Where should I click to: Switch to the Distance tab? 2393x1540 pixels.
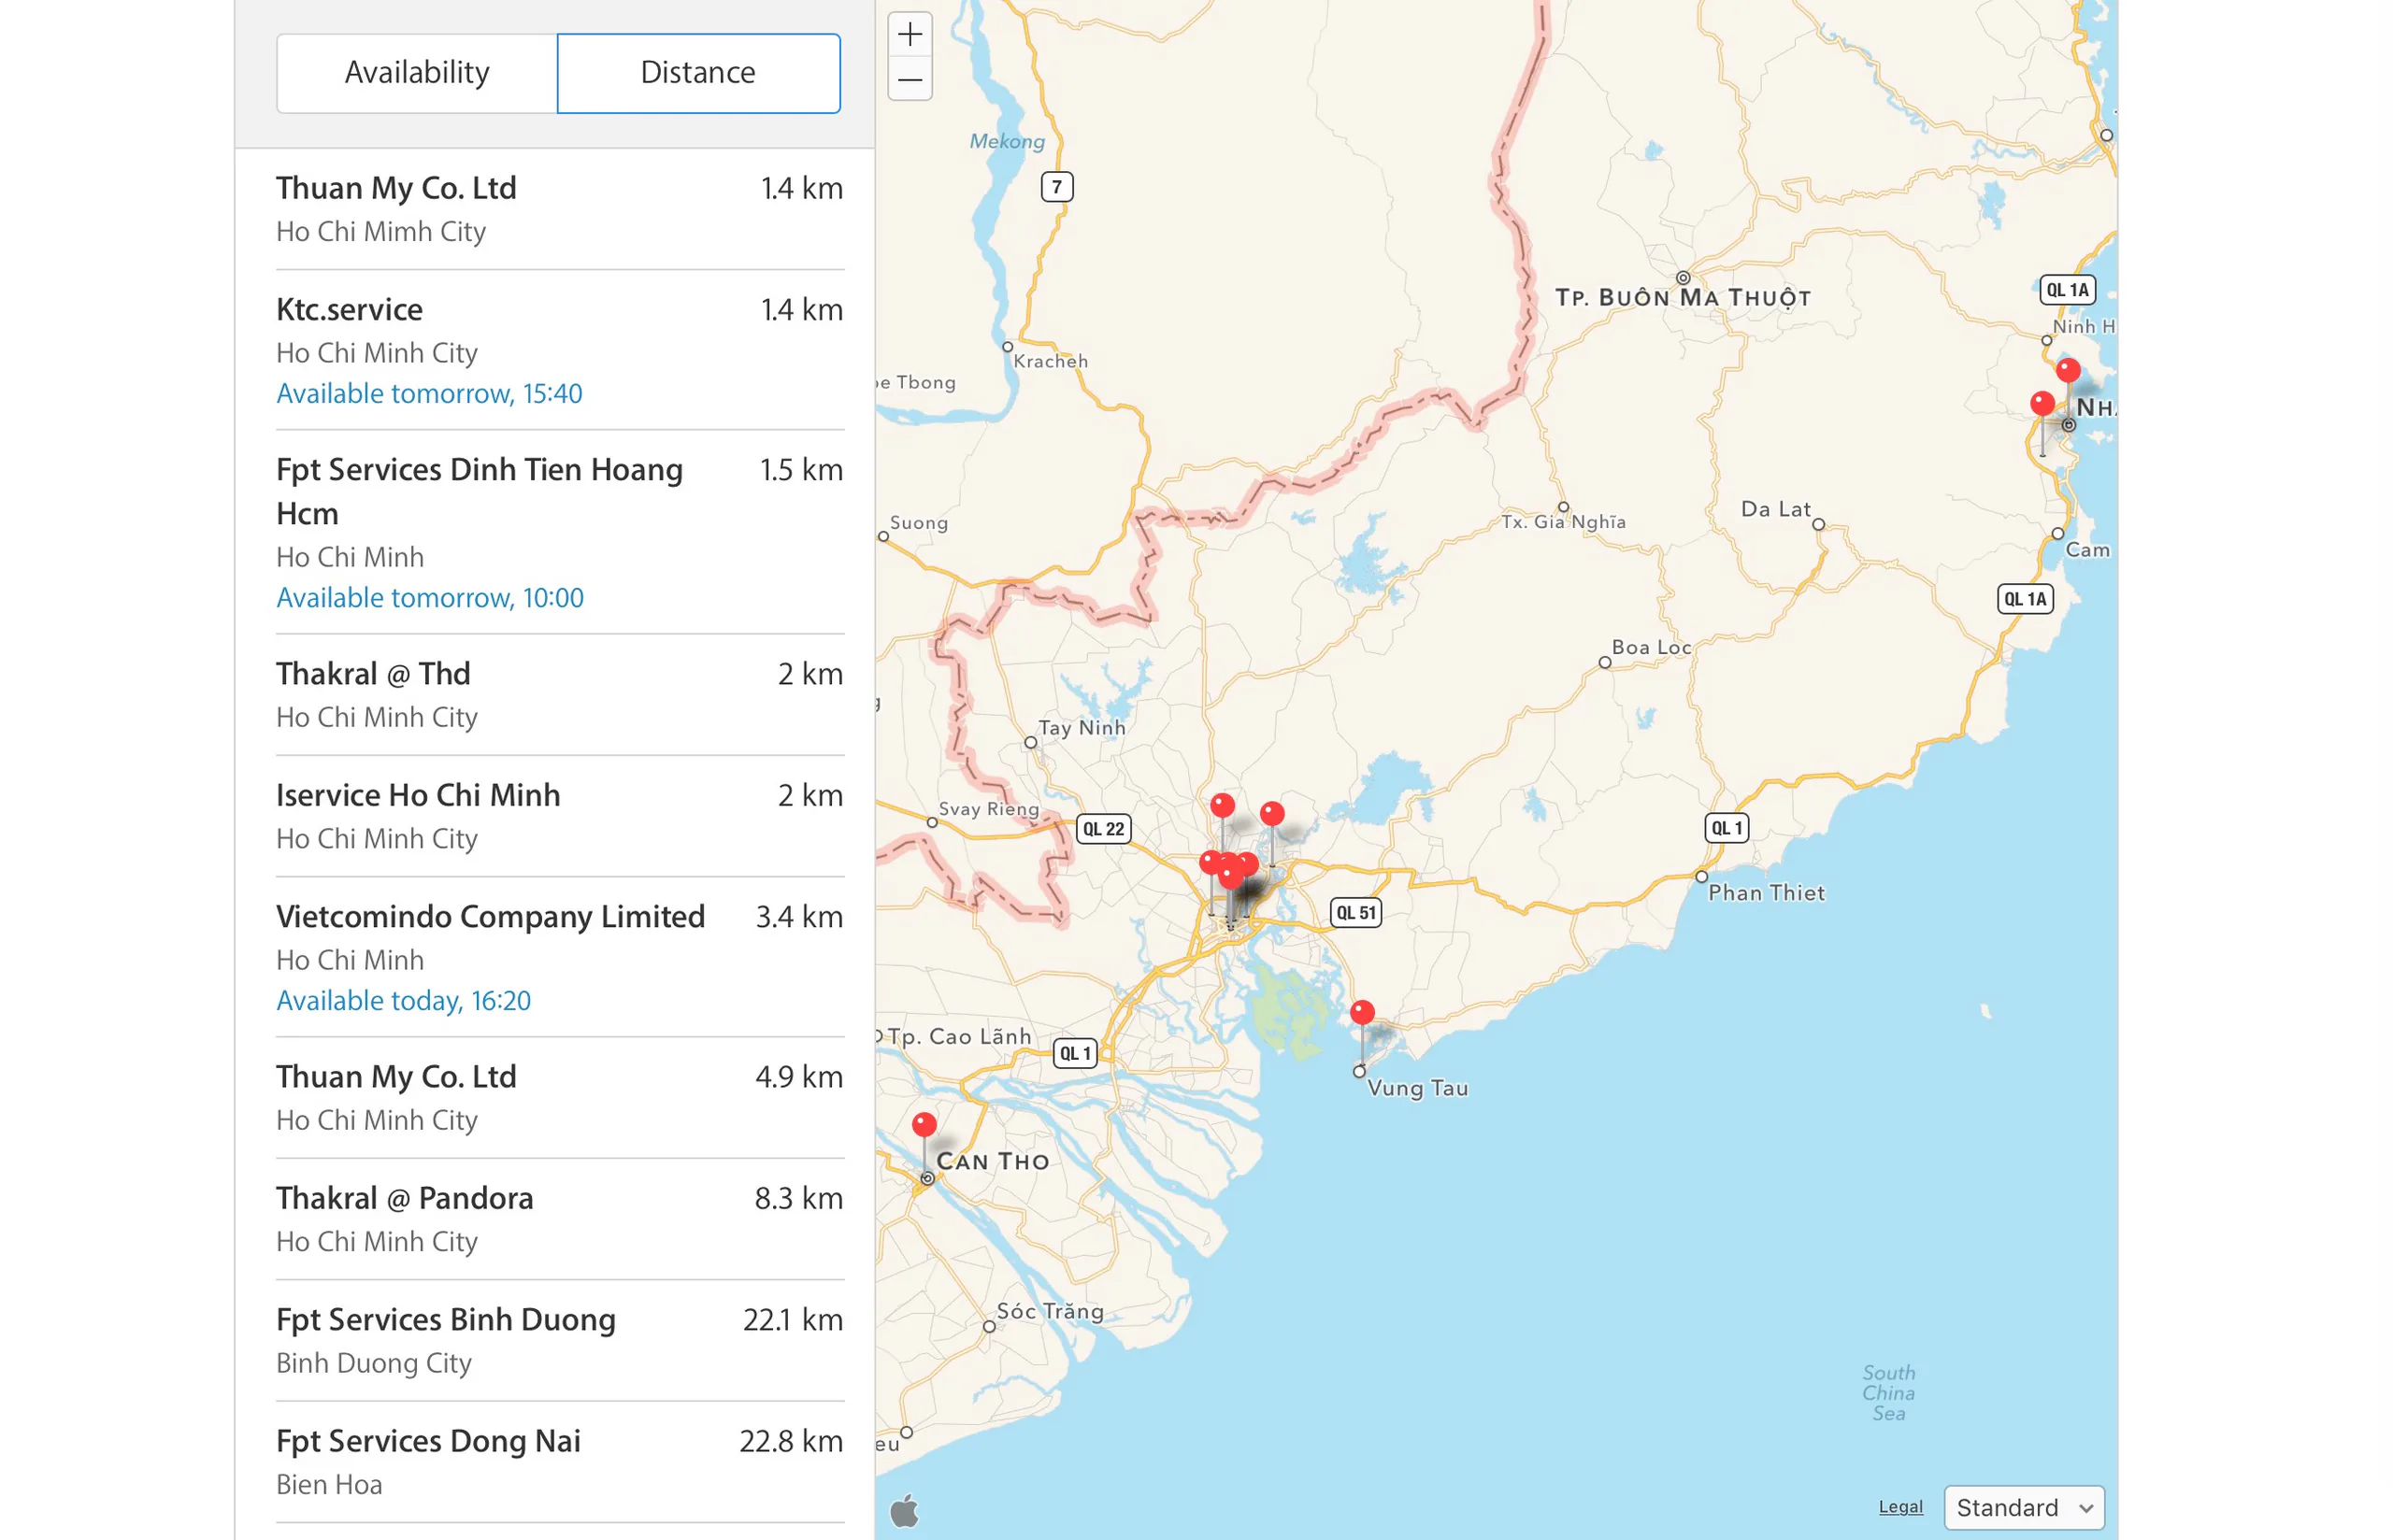tap(698, 73)
